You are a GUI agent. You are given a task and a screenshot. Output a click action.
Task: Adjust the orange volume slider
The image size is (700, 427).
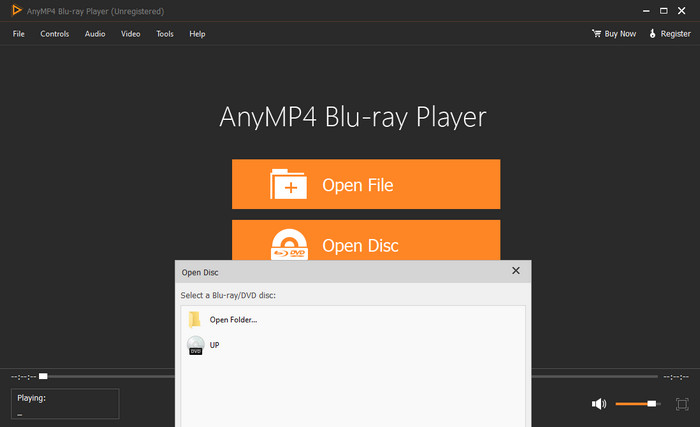coord(638,404)
